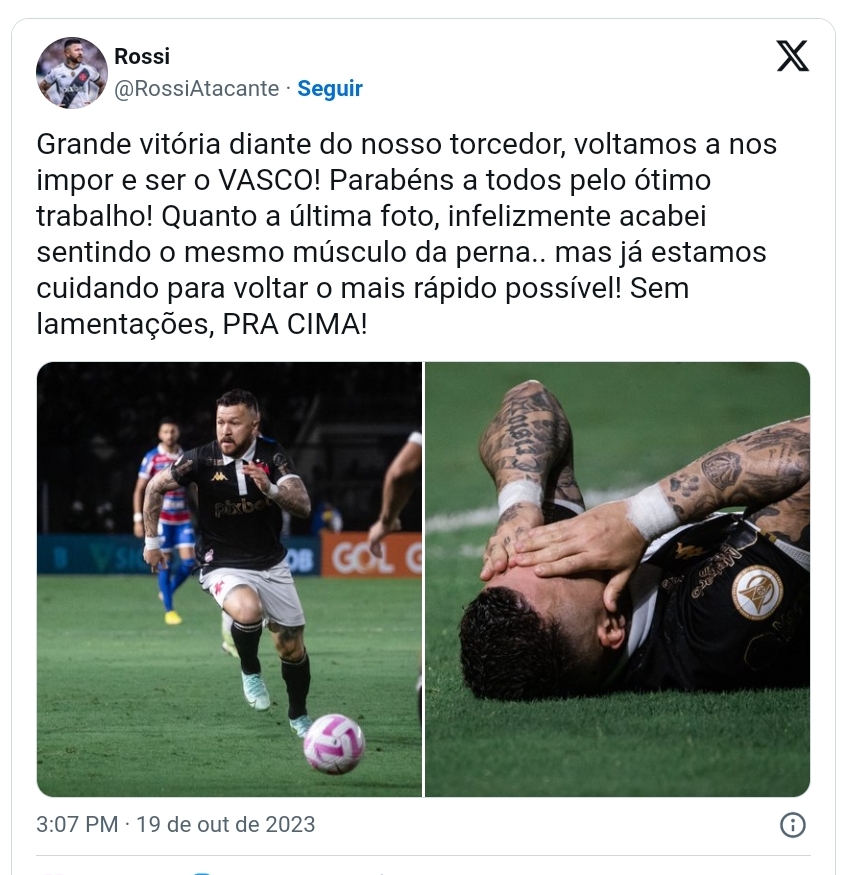Click the Twitter info circle icon

792,825
